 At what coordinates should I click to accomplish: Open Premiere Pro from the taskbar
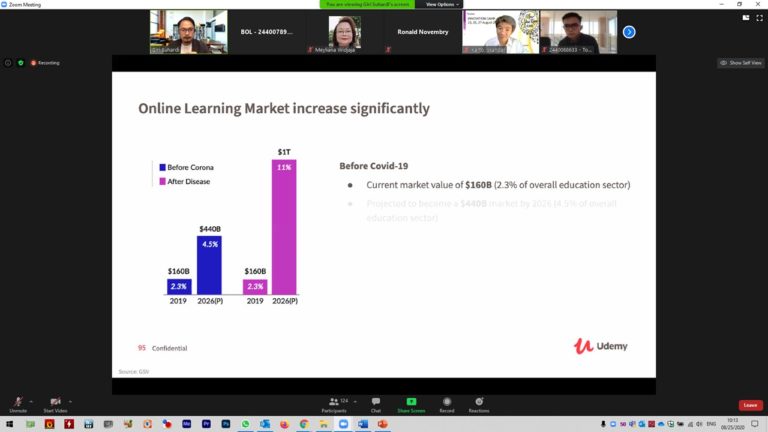(206, 424)
